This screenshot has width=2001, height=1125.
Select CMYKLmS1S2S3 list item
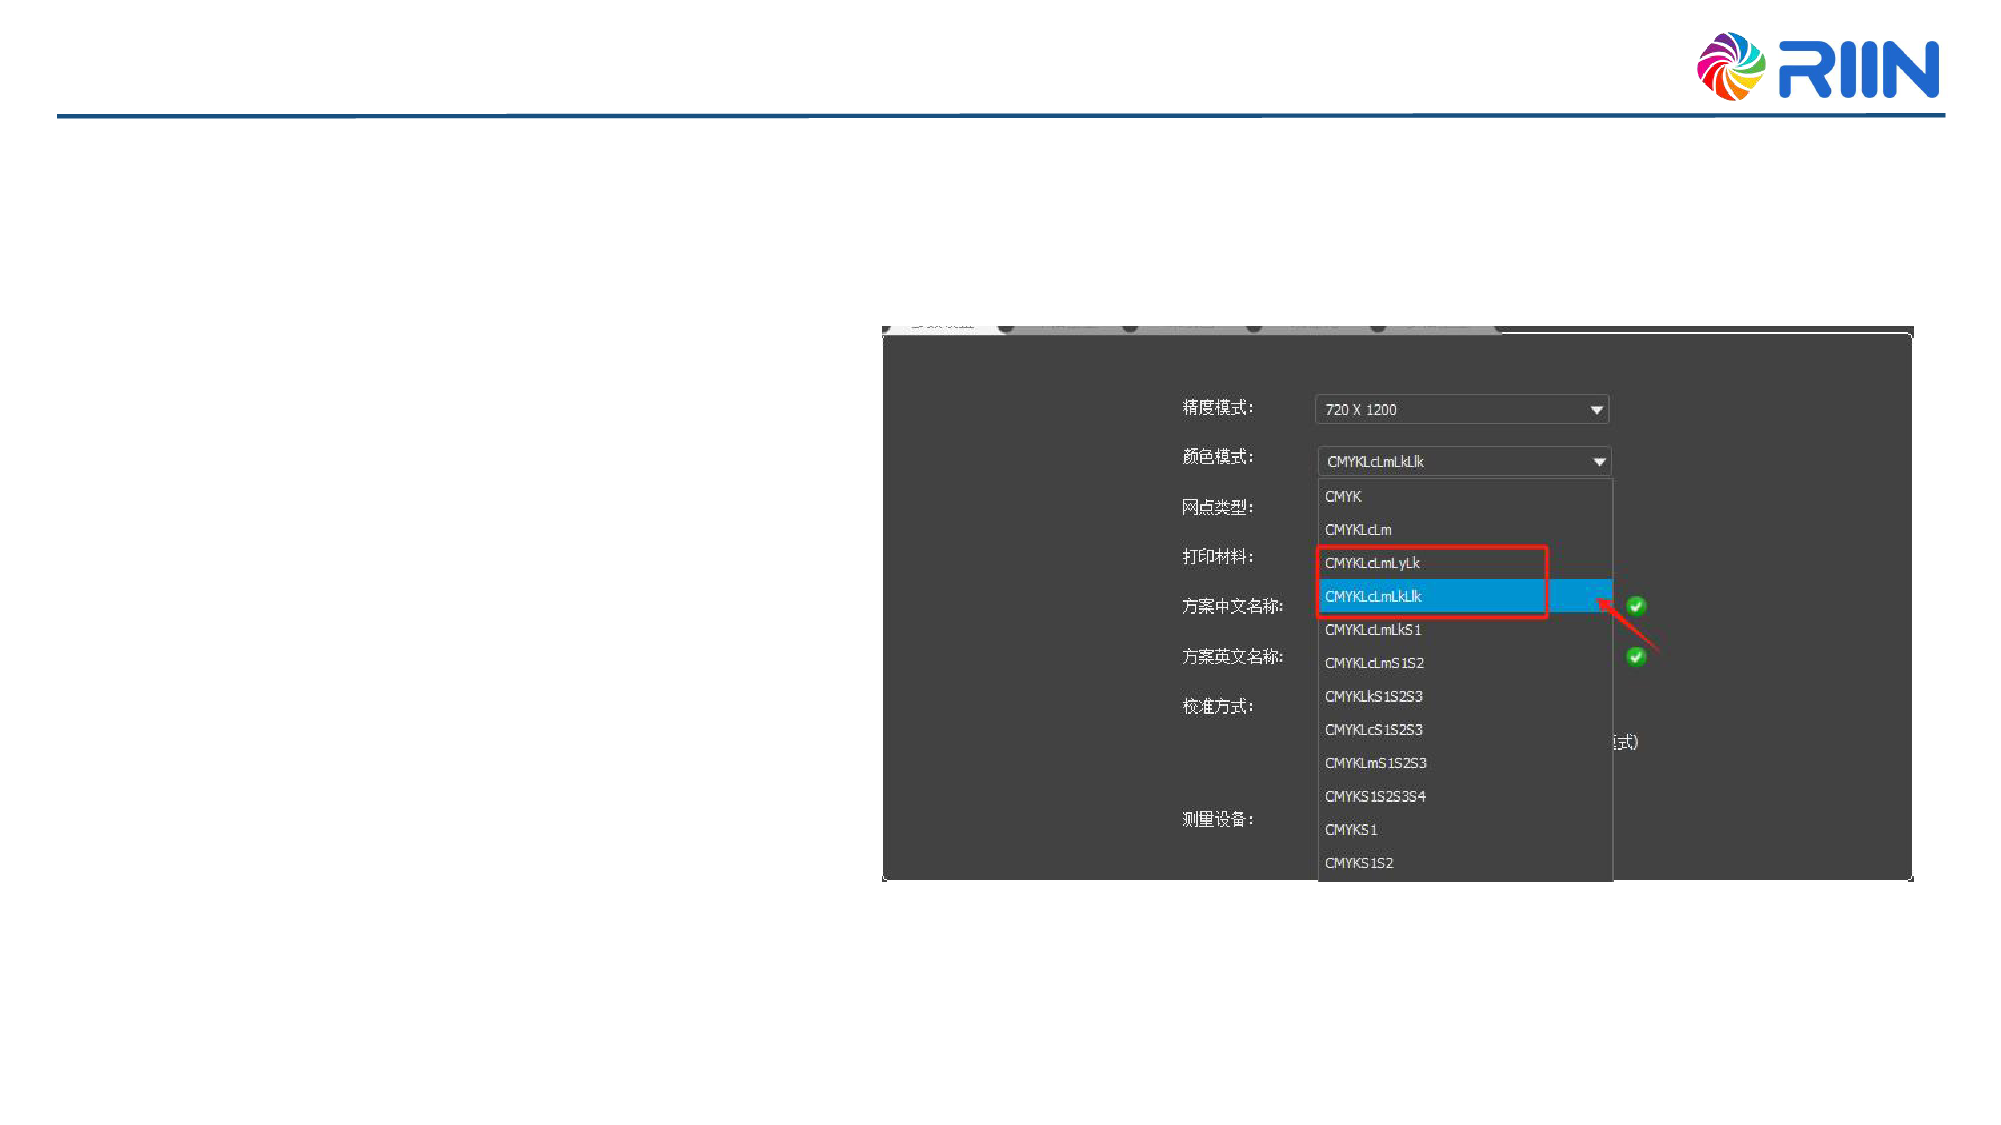click(1376, 763)
